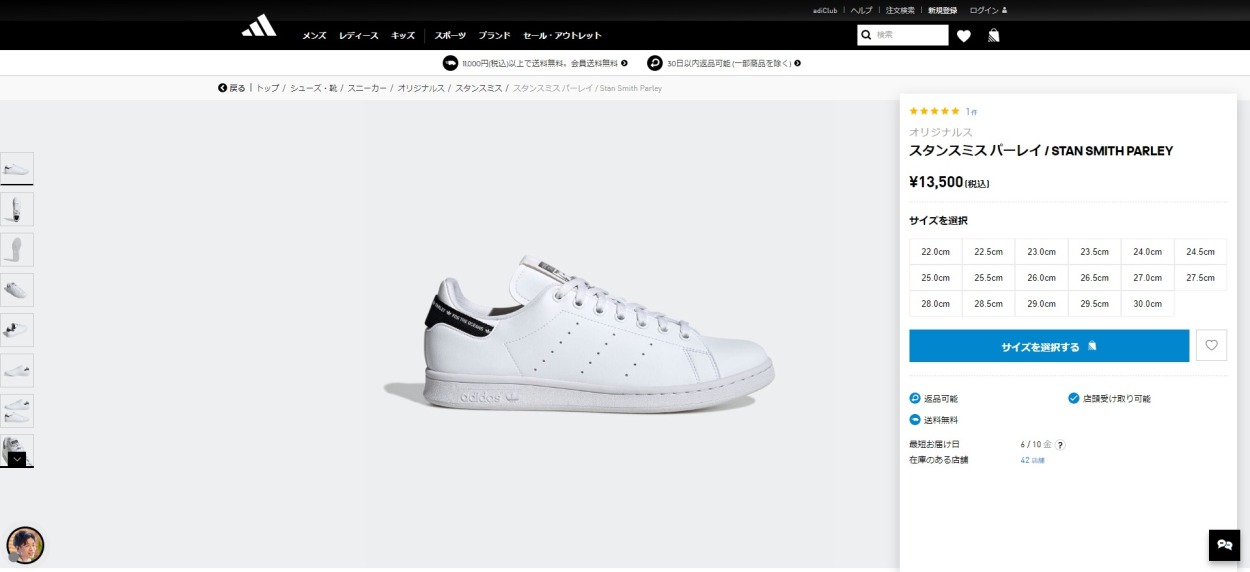This screenshot has height=572, width=1250.
Task: Add product to favorites with heart button
Action: tap(1211, 346)
